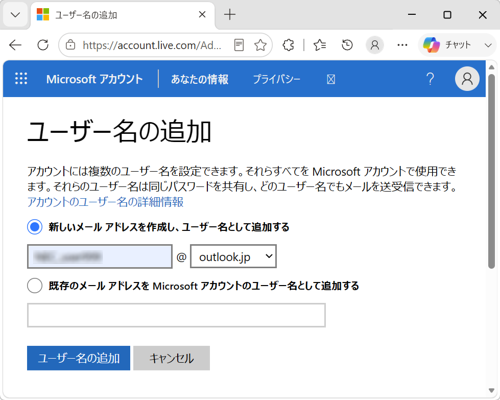
Task: Click the account.live.com address bar
Action: 152,45
